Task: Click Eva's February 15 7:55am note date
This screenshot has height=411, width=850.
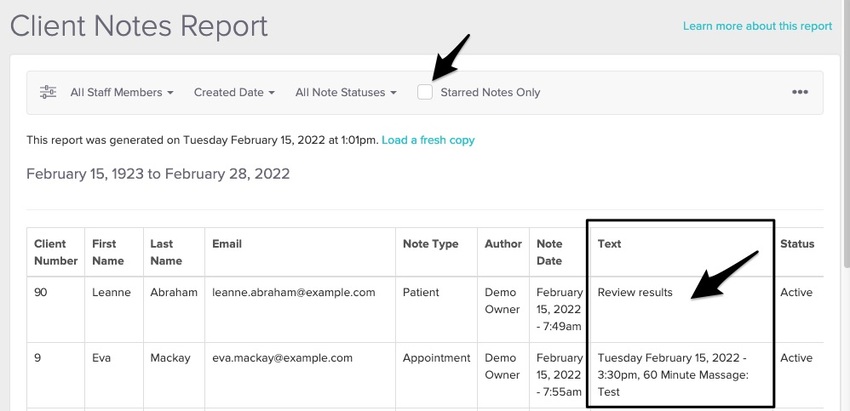Action: (x=559, y=375)
